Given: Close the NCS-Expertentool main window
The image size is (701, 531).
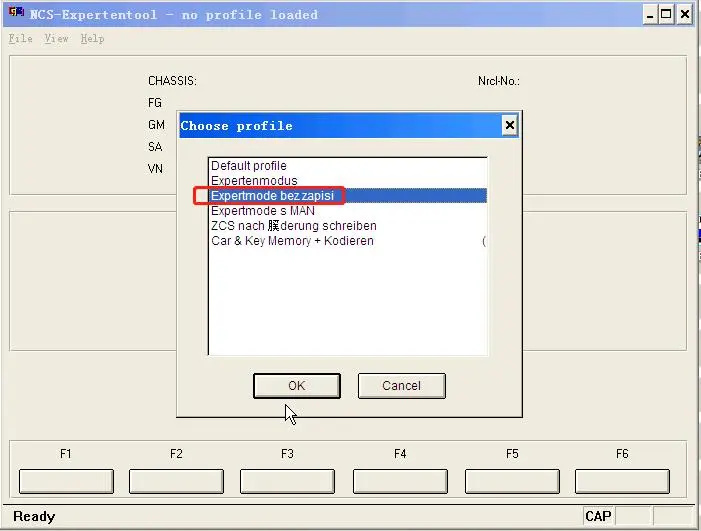Looking at the screenshot, I should point(684,15).
